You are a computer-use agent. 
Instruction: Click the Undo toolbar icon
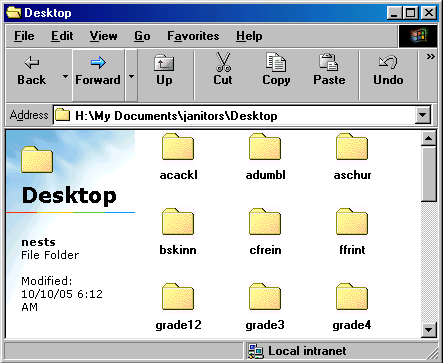(388, 70)
